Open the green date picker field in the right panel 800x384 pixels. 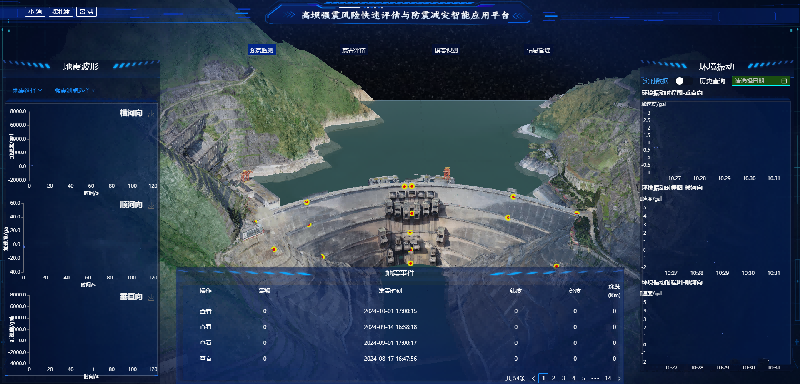761,81
